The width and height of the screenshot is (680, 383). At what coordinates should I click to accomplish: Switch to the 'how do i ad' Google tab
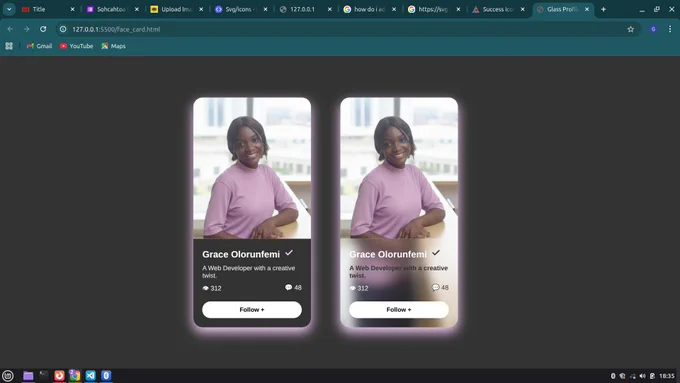[370, 9]
